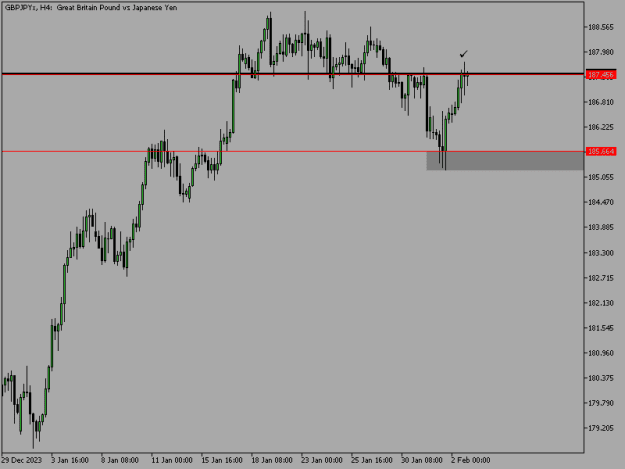Click the 182.715 price scale label
625x469 pixels.
pos(601,278)
